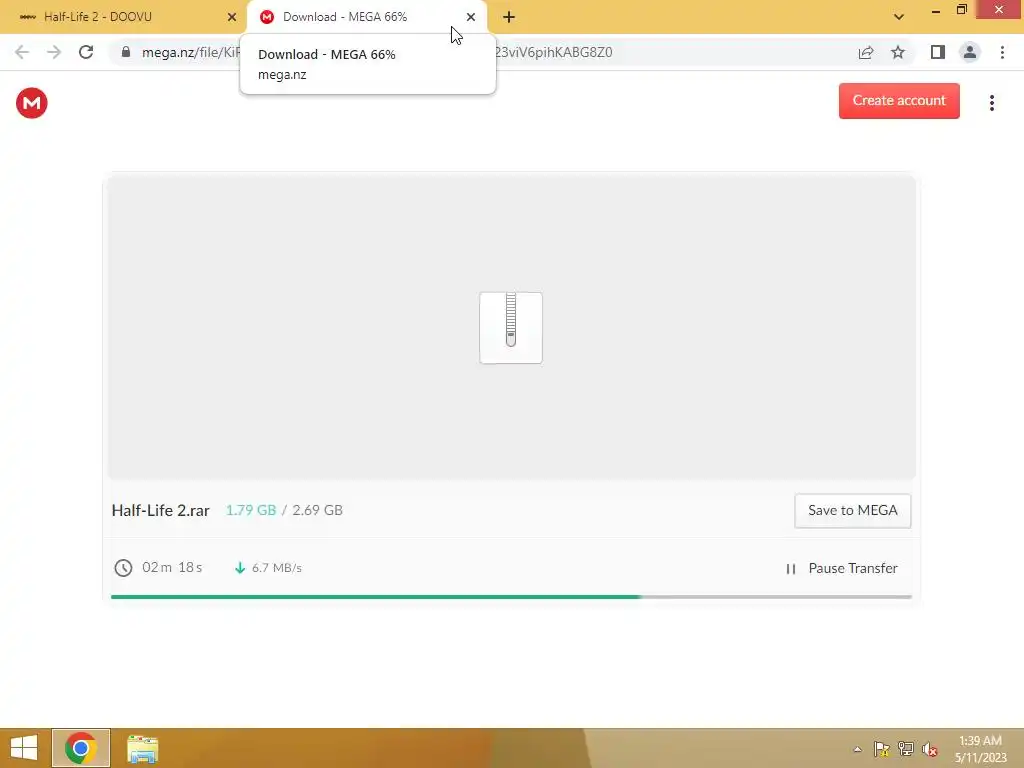Open the Windows Start menu
Viewport: 1024px width, 768px height.
(24, 748)
